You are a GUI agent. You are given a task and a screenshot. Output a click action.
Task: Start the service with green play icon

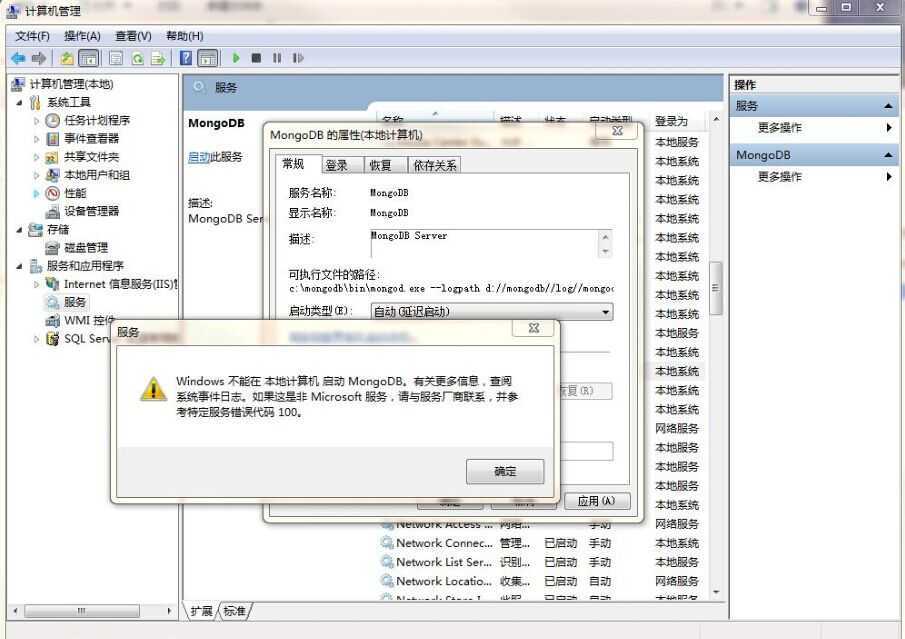click(x=235, y=58)
